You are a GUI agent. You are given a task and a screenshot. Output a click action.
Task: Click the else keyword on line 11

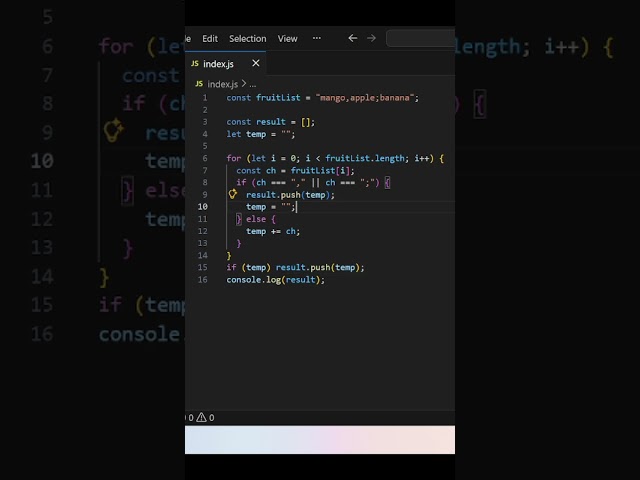(256, 219)
